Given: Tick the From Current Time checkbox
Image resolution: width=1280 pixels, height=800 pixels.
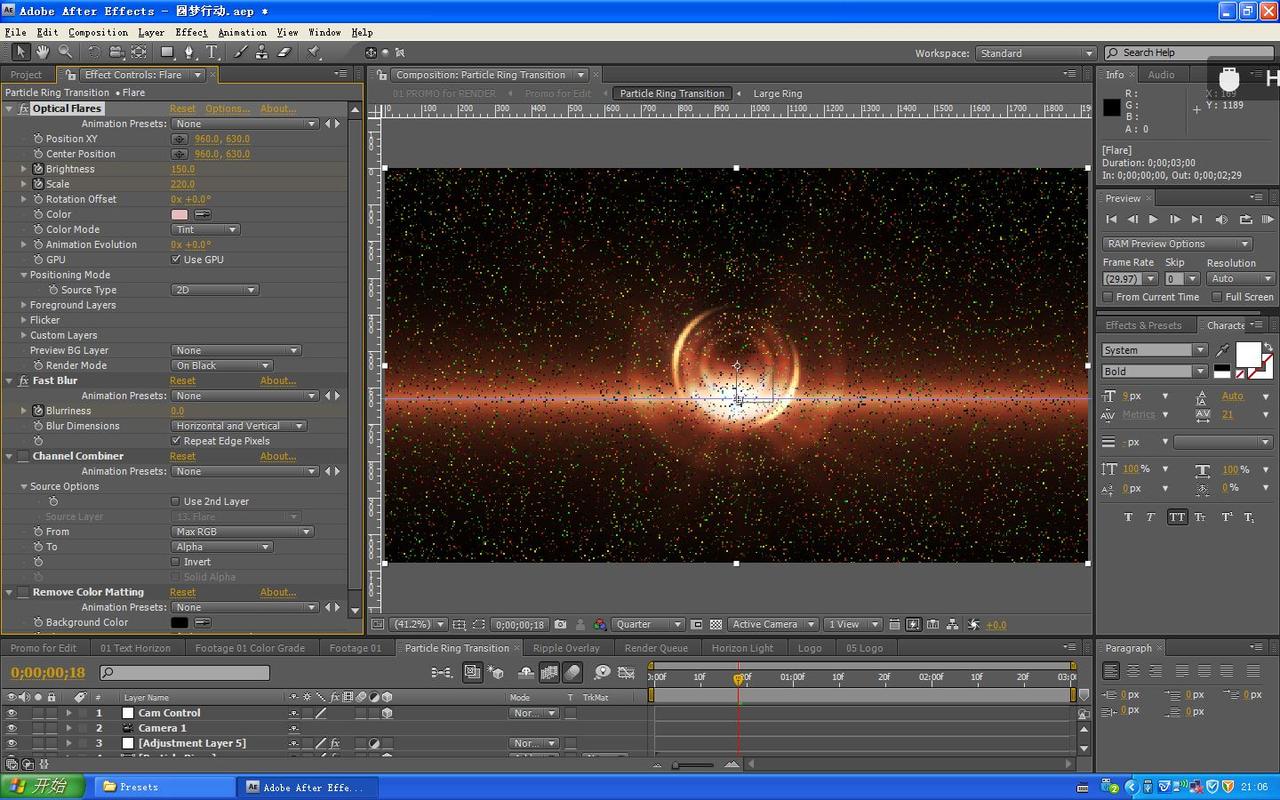Looking at the screenshot, I should pyautogui.click(x=1108, y=297).
